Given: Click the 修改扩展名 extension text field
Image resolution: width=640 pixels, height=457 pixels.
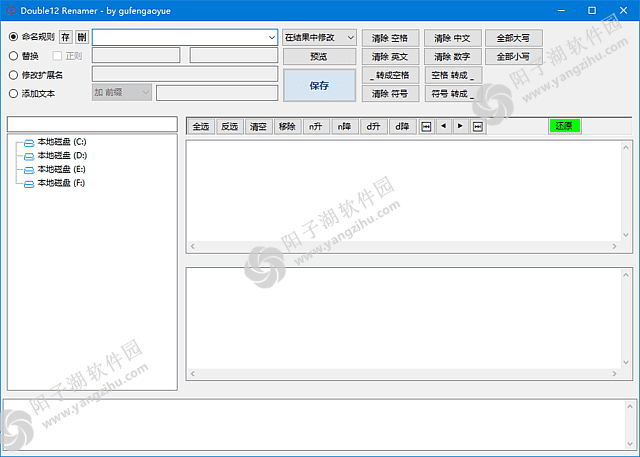Looking at the screenshot, I should (x=185, y=74).
